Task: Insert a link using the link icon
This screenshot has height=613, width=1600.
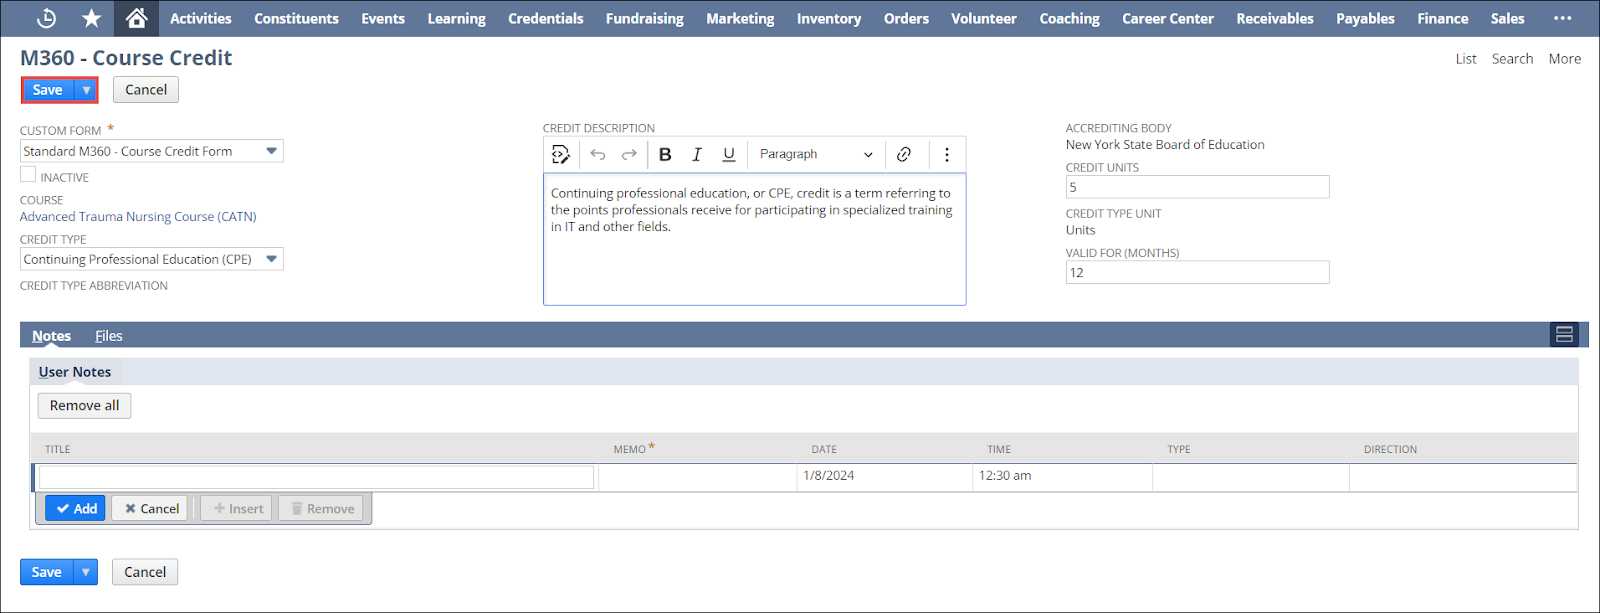Action: click(904, 154)
